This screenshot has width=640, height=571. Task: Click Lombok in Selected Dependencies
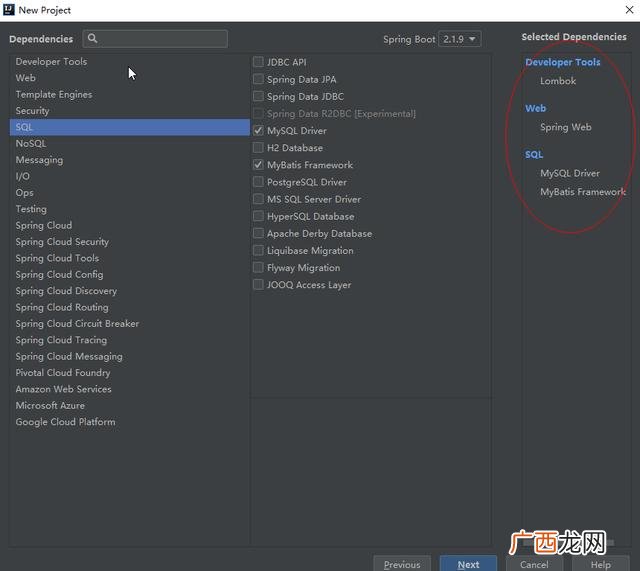point(558,81)
